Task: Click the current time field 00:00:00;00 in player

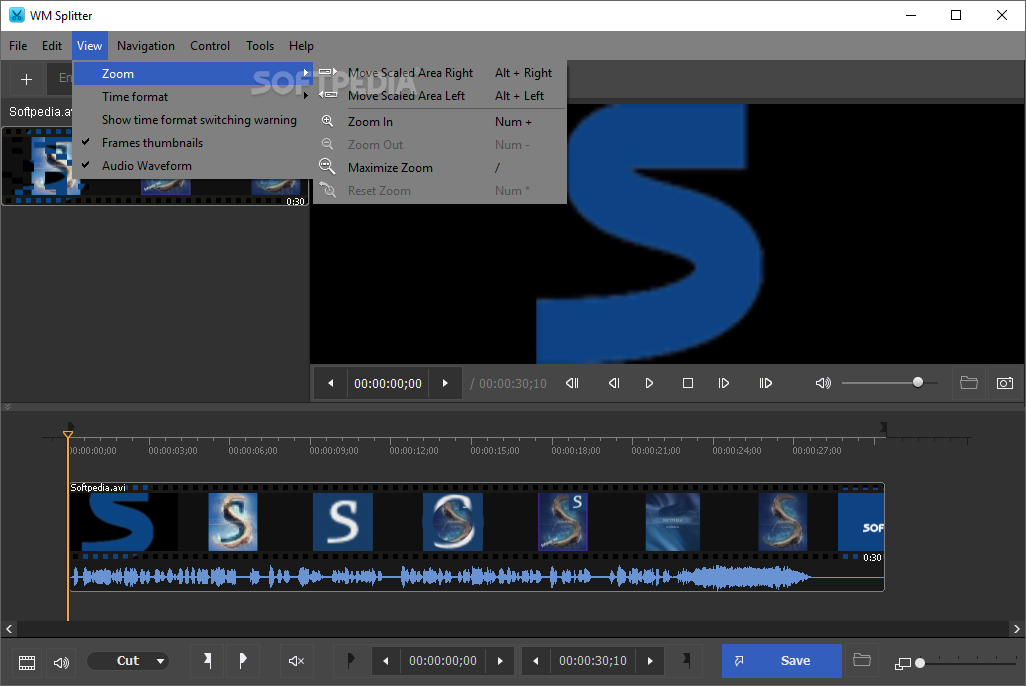Action: 388,384
